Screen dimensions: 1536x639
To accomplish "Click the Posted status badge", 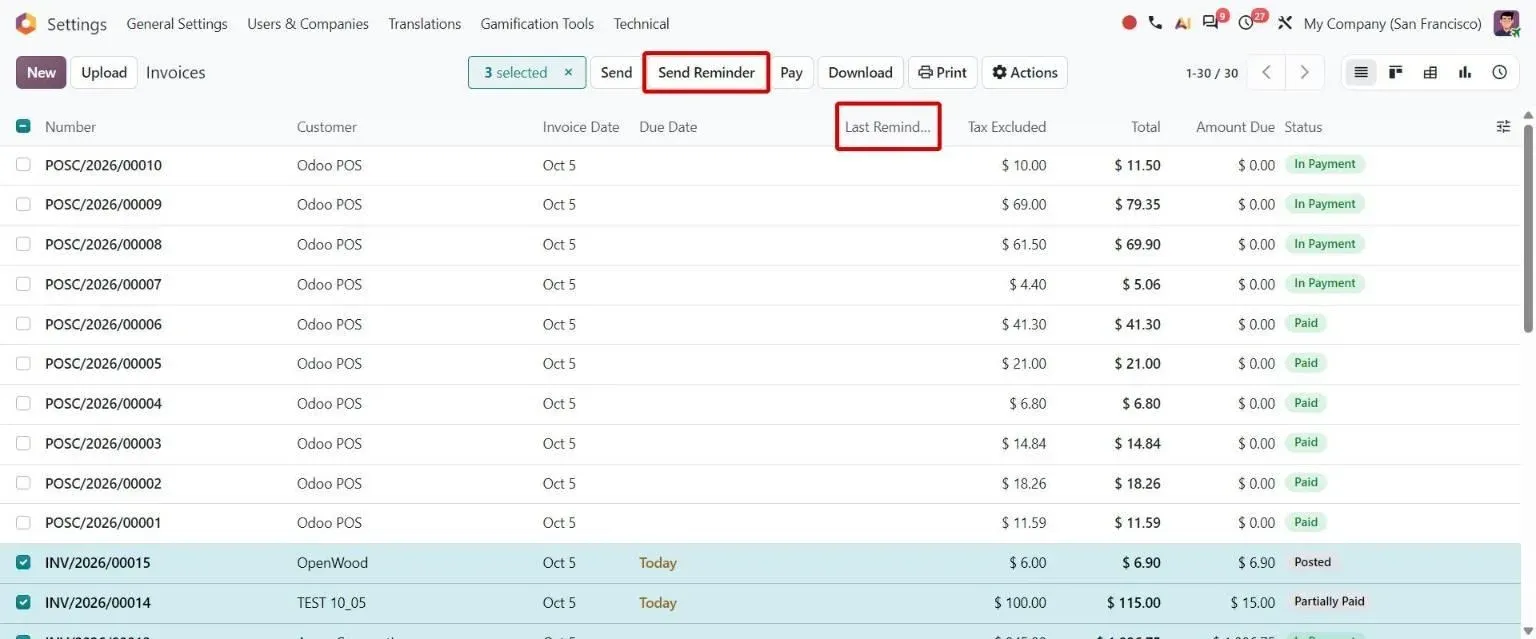I will 1312,562.
